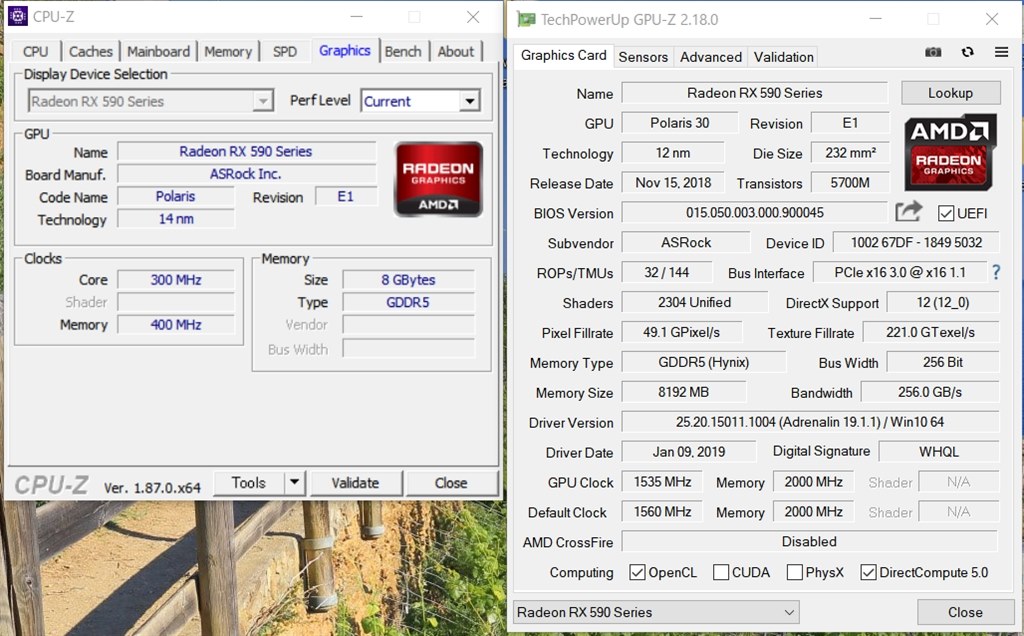
Task: Click the refresh icon in GPU-Z toolbar
Action: pyautogui.click(x=966, y=52)
